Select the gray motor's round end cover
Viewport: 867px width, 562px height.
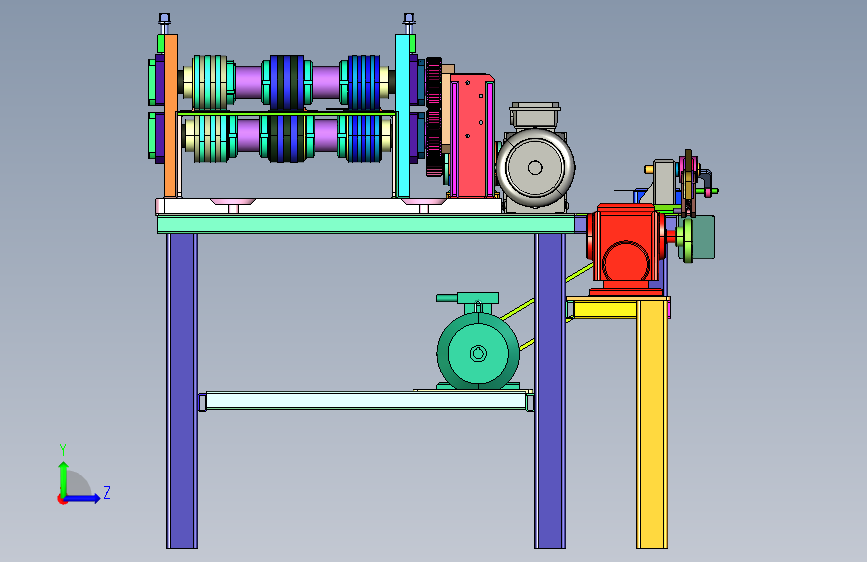(535, 168)
